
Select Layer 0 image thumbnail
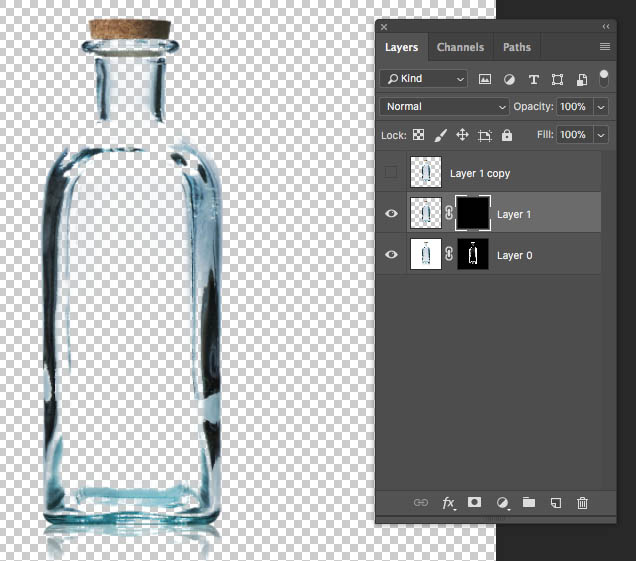point(426,254)
